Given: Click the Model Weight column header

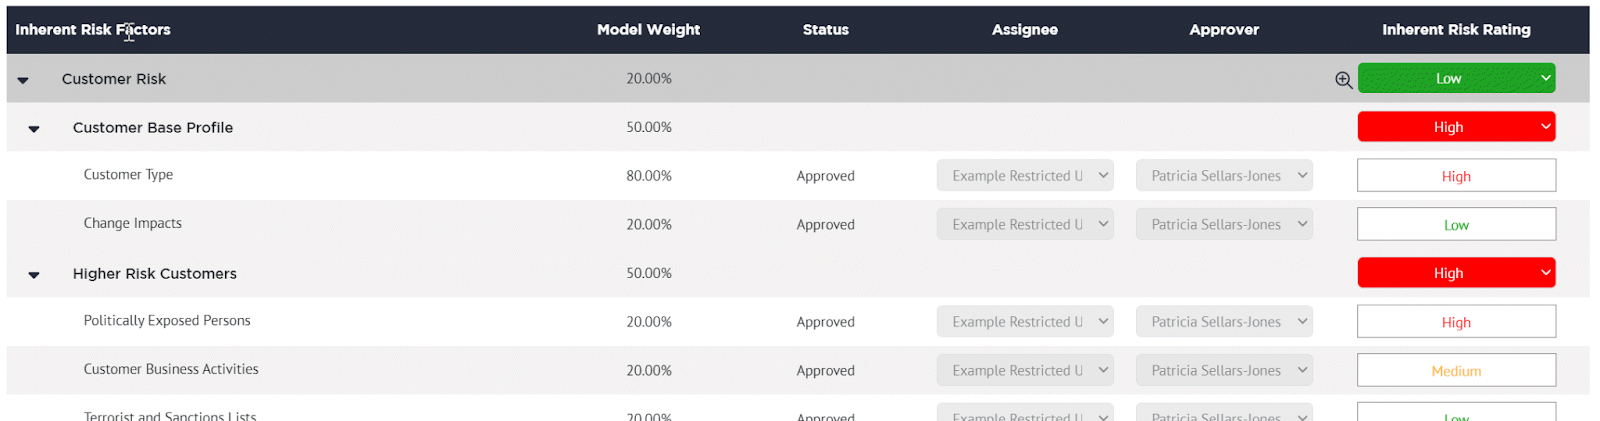Looking at the screenshot, I should [x=648, y=30].
